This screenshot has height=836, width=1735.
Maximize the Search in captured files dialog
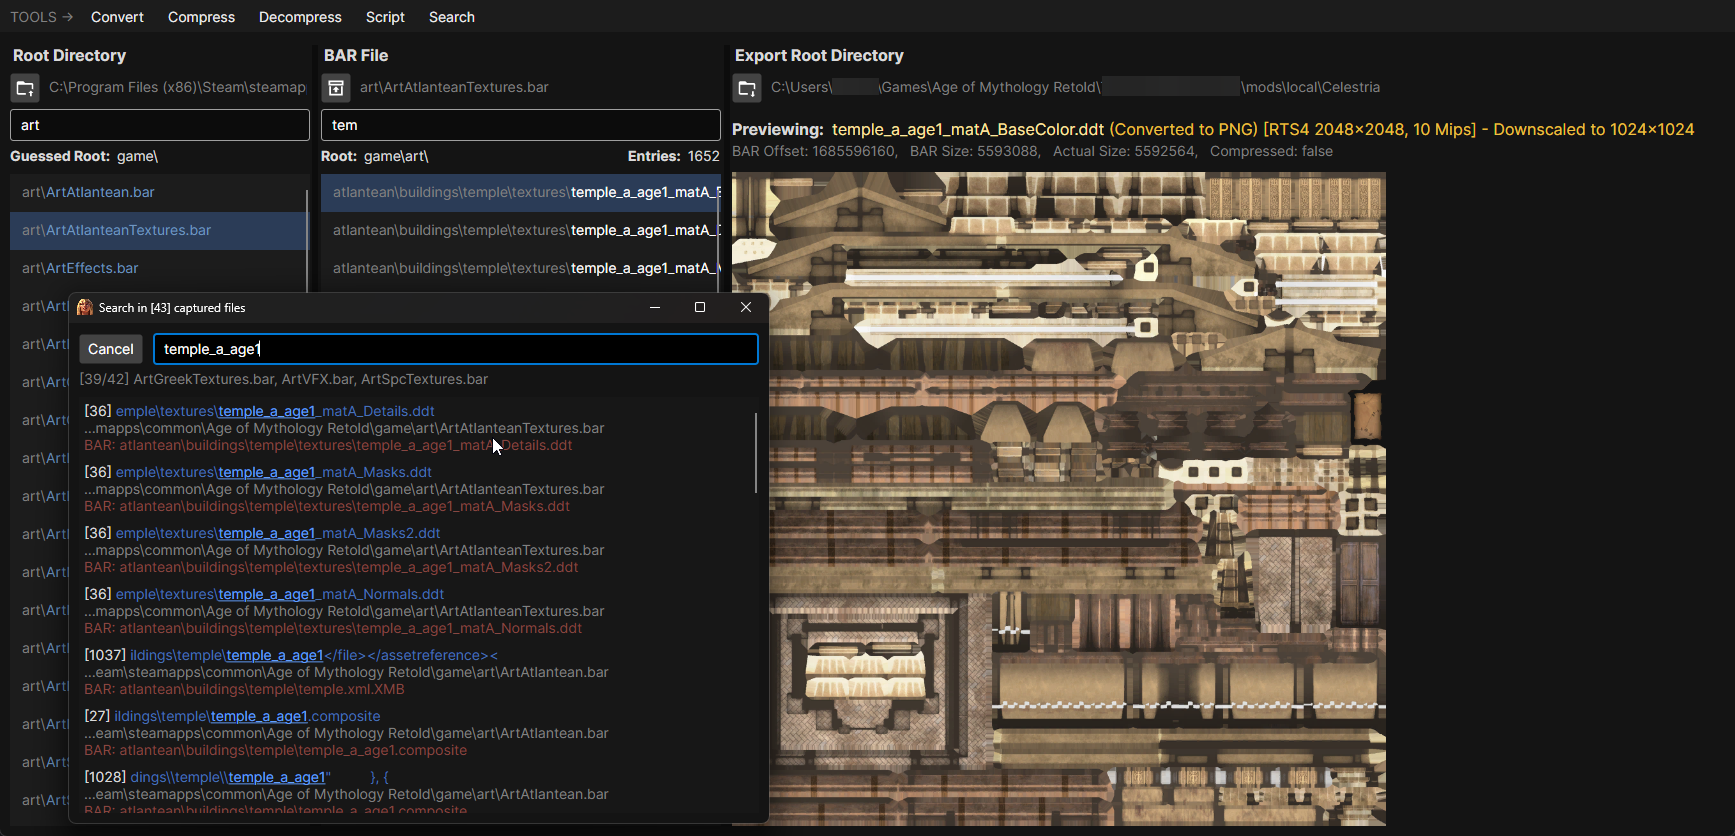pos(700,307)
